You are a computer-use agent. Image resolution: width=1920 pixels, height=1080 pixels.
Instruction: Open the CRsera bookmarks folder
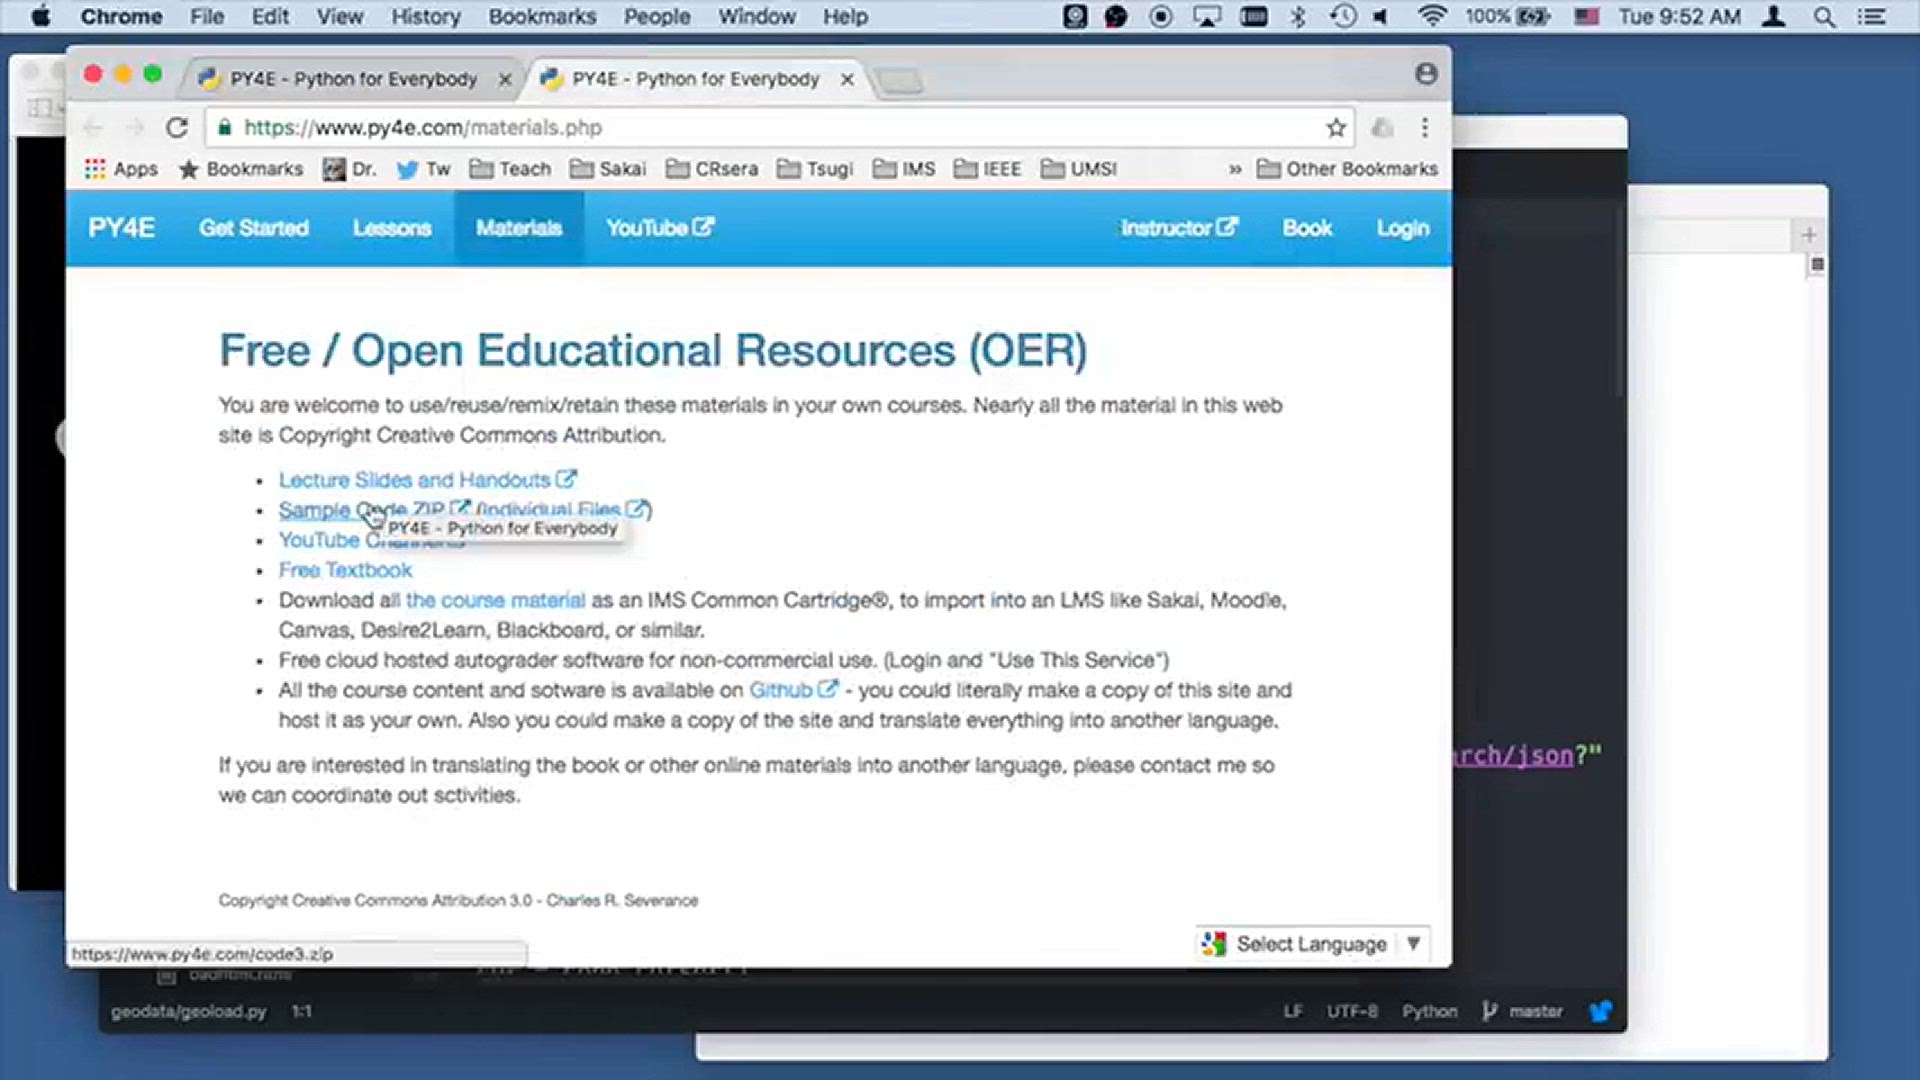point(712,169)
